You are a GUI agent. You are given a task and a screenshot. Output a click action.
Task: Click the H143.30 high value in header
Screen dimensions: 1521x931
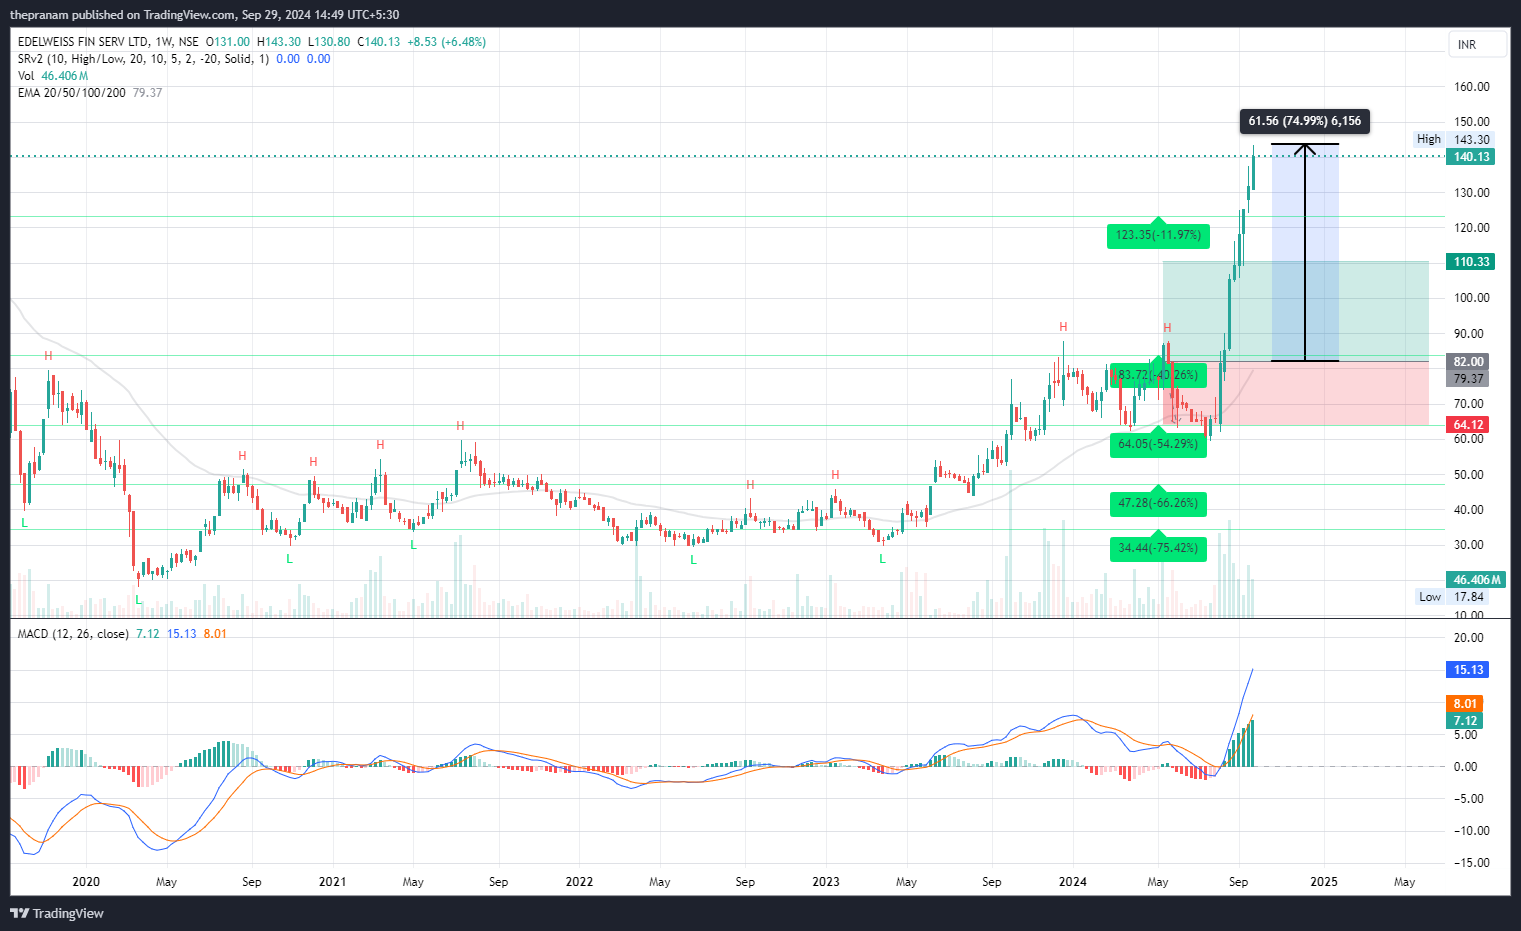(x=279, y=42)
